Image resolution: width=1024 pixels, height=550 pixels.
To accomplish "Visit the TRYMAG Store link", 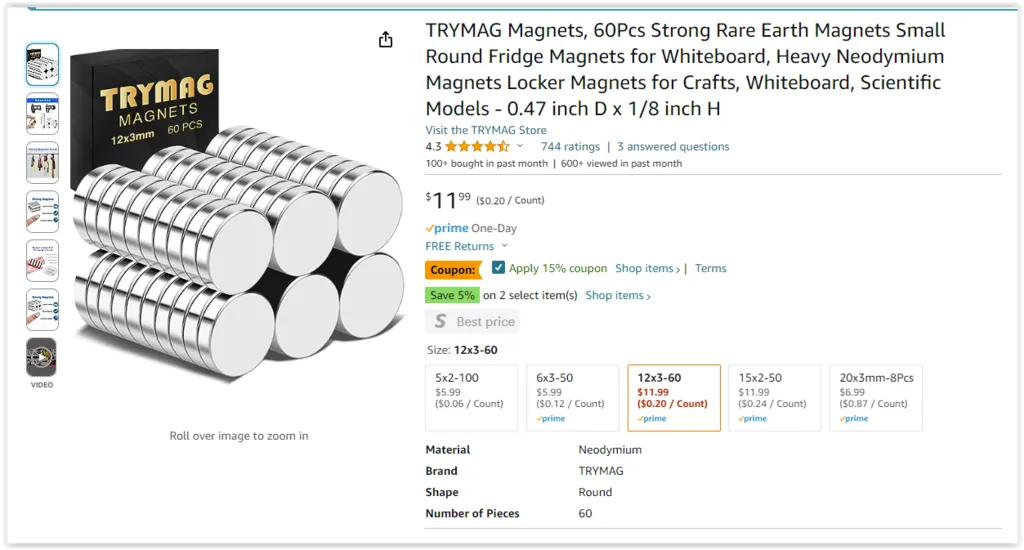I will point(486,130).
